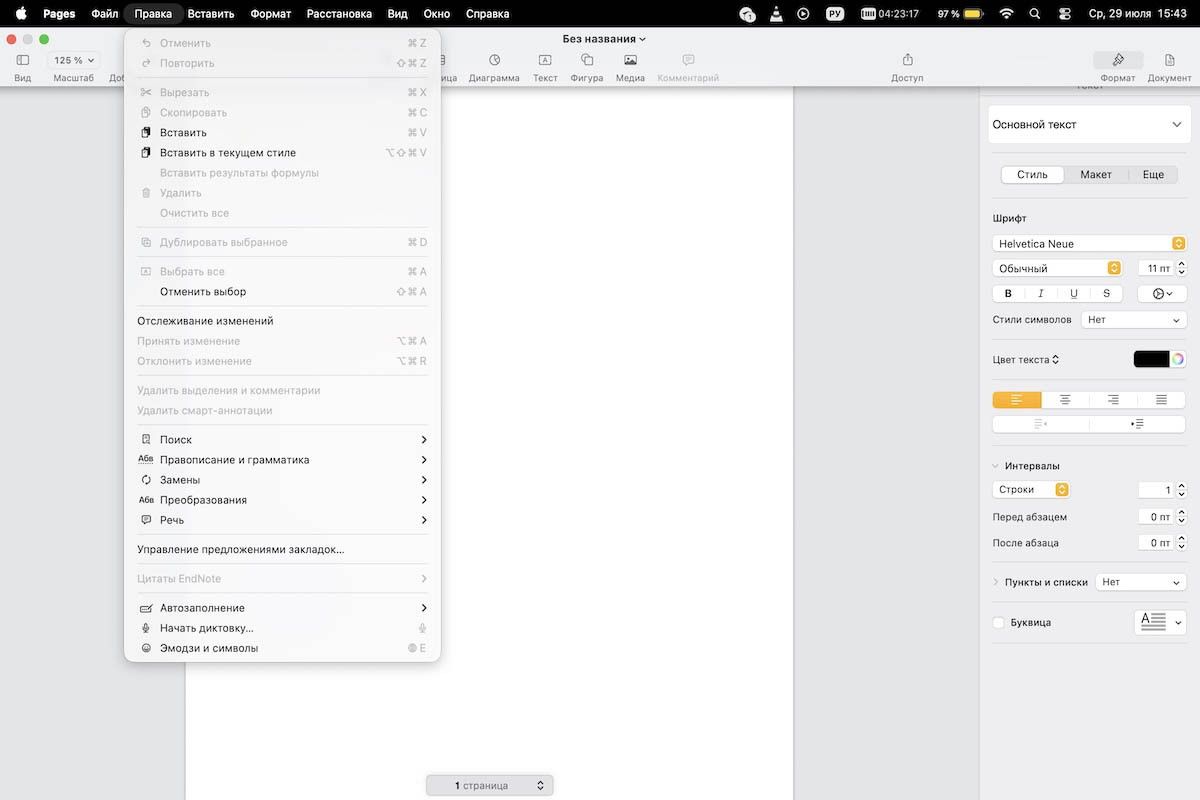Open the Обычный font weight dropdown
This screenshot has height=800, width=1200.
[1057, 269]
